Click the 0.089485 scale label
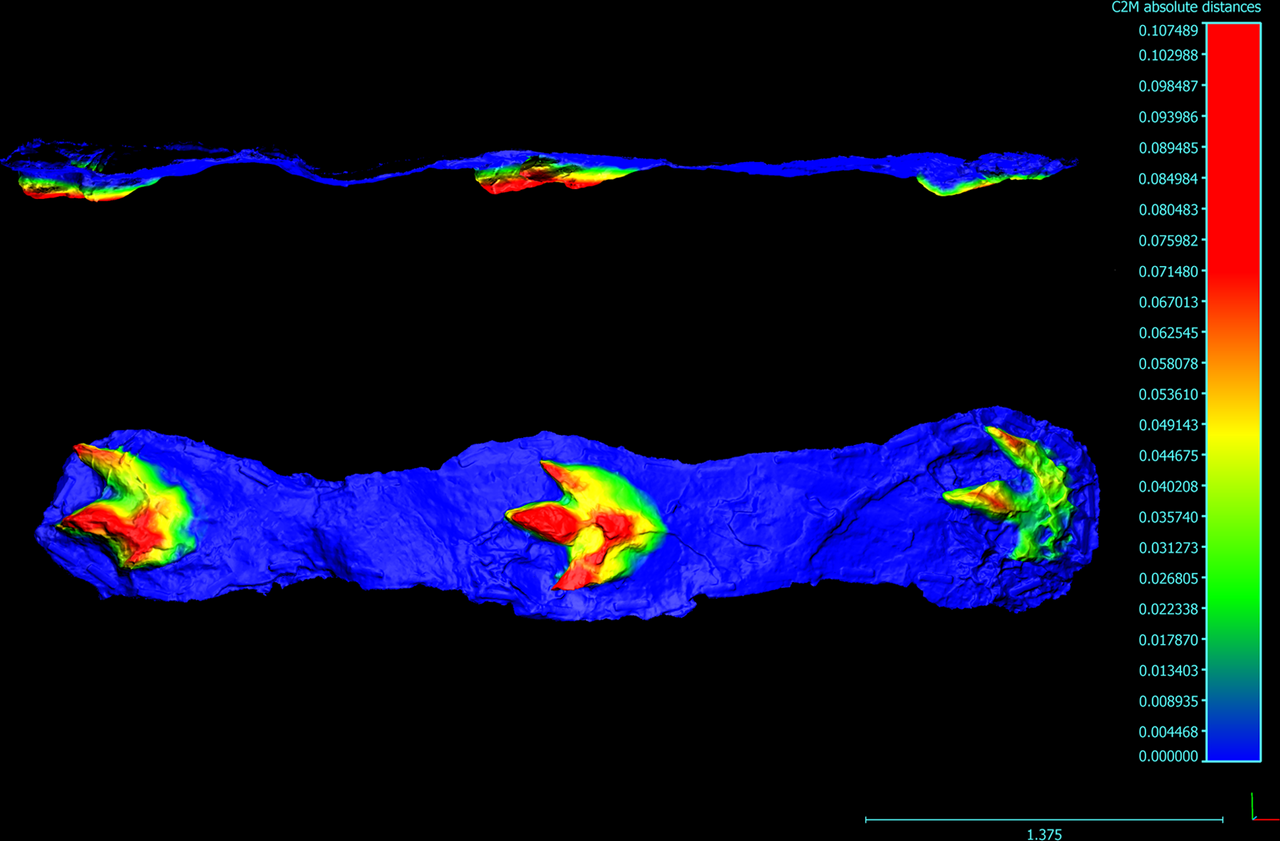 1168,148
